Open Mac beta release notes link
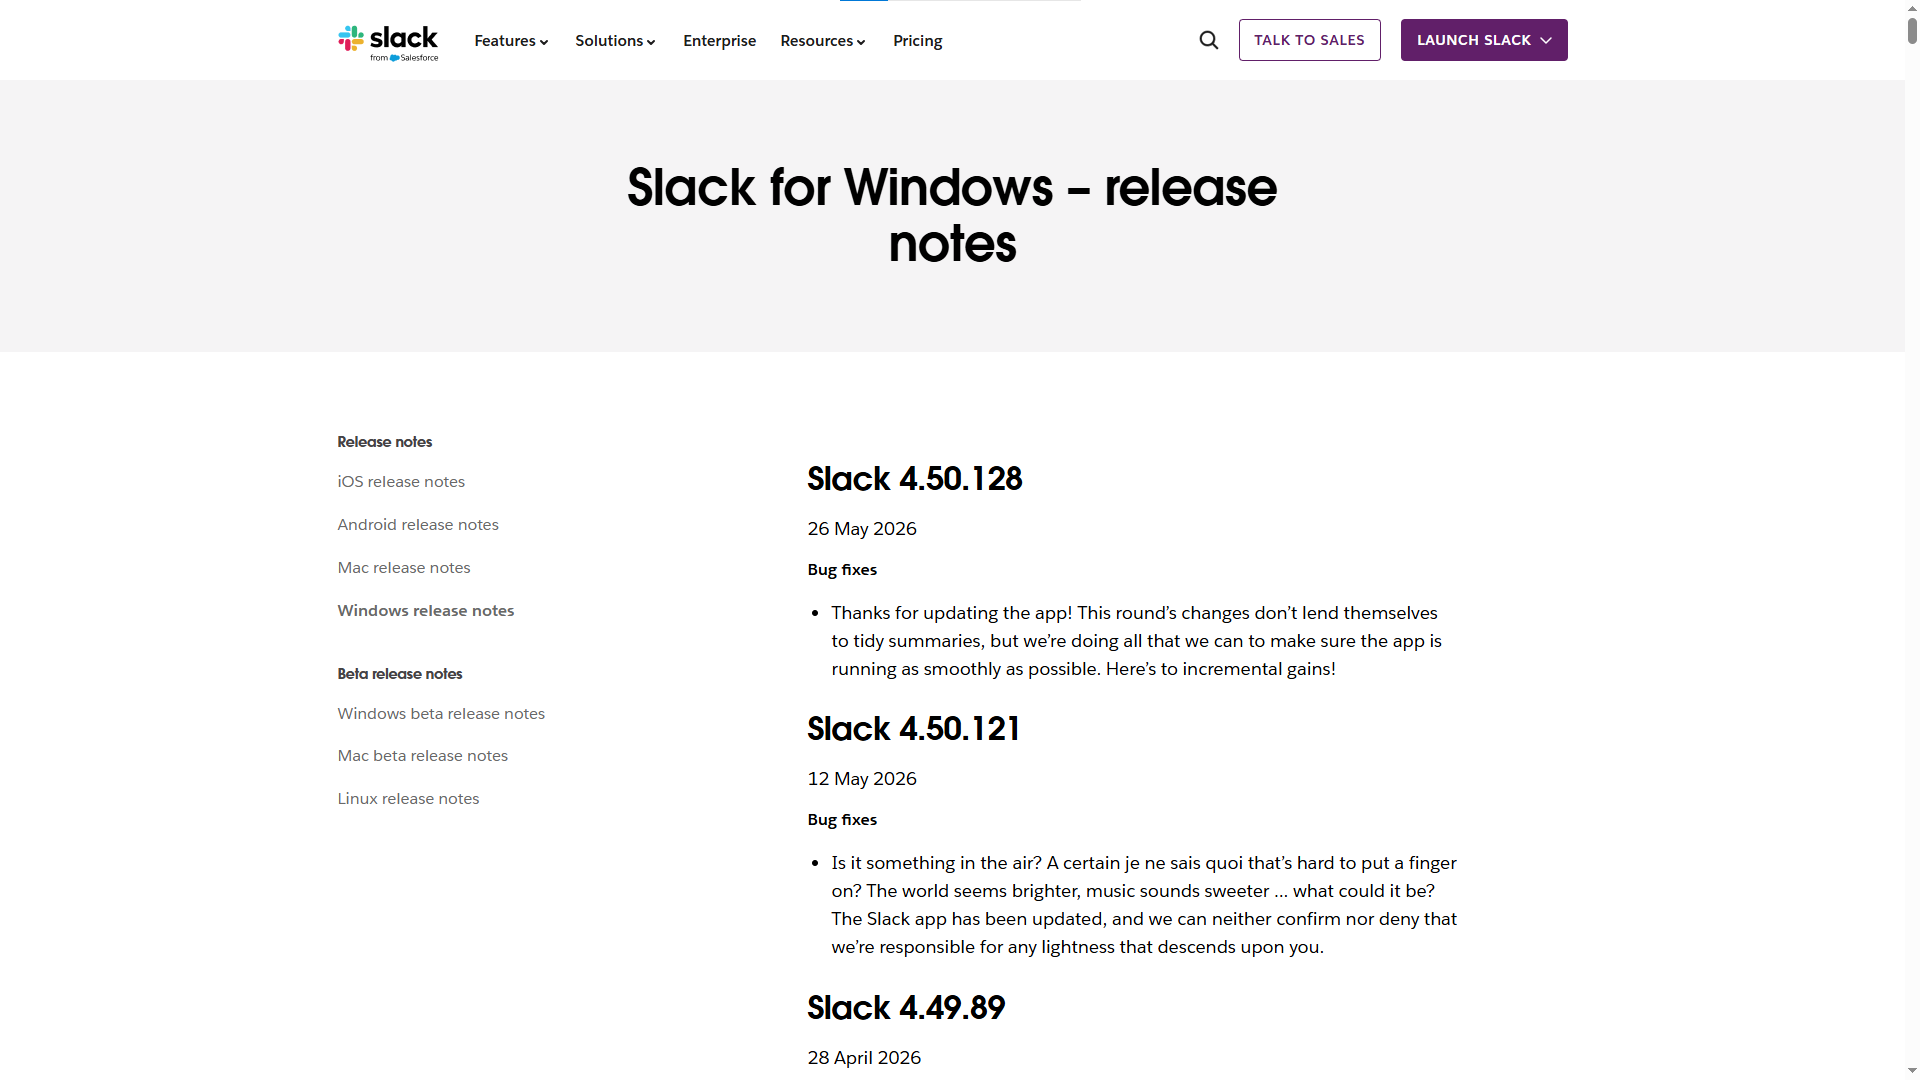 [423, 756]
